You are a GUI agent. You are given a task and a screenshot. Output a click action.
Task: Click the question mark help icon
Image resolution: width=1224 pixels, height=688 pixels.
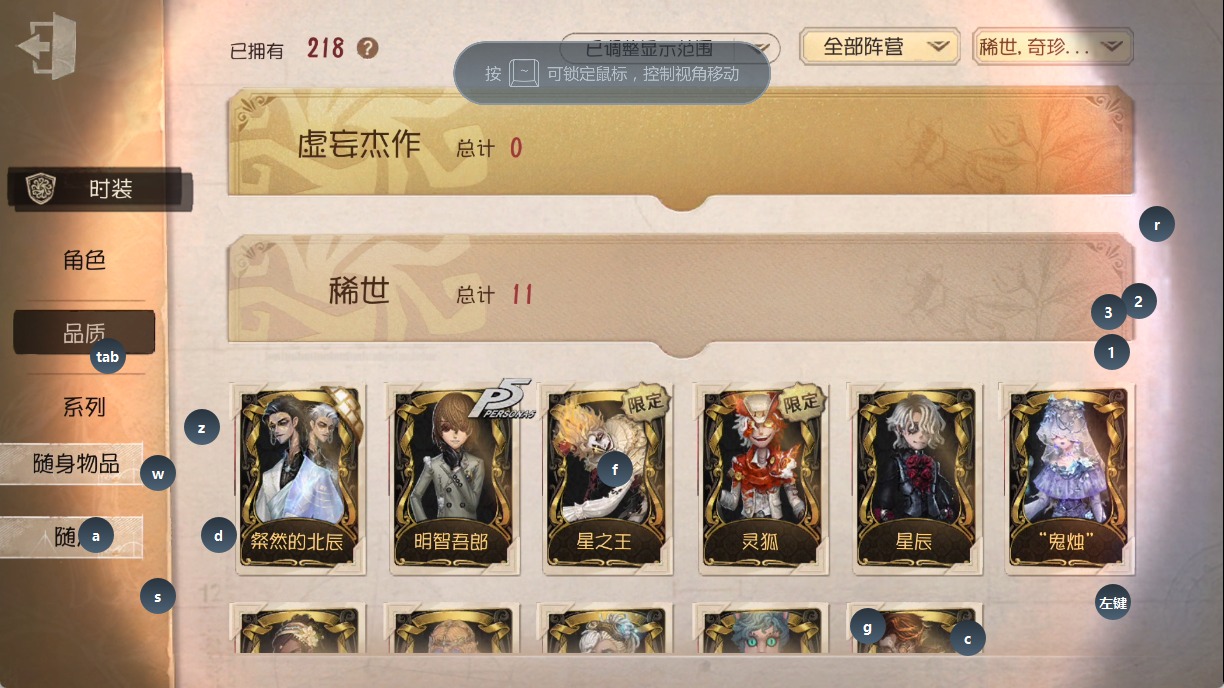click(x=368, y=48)
